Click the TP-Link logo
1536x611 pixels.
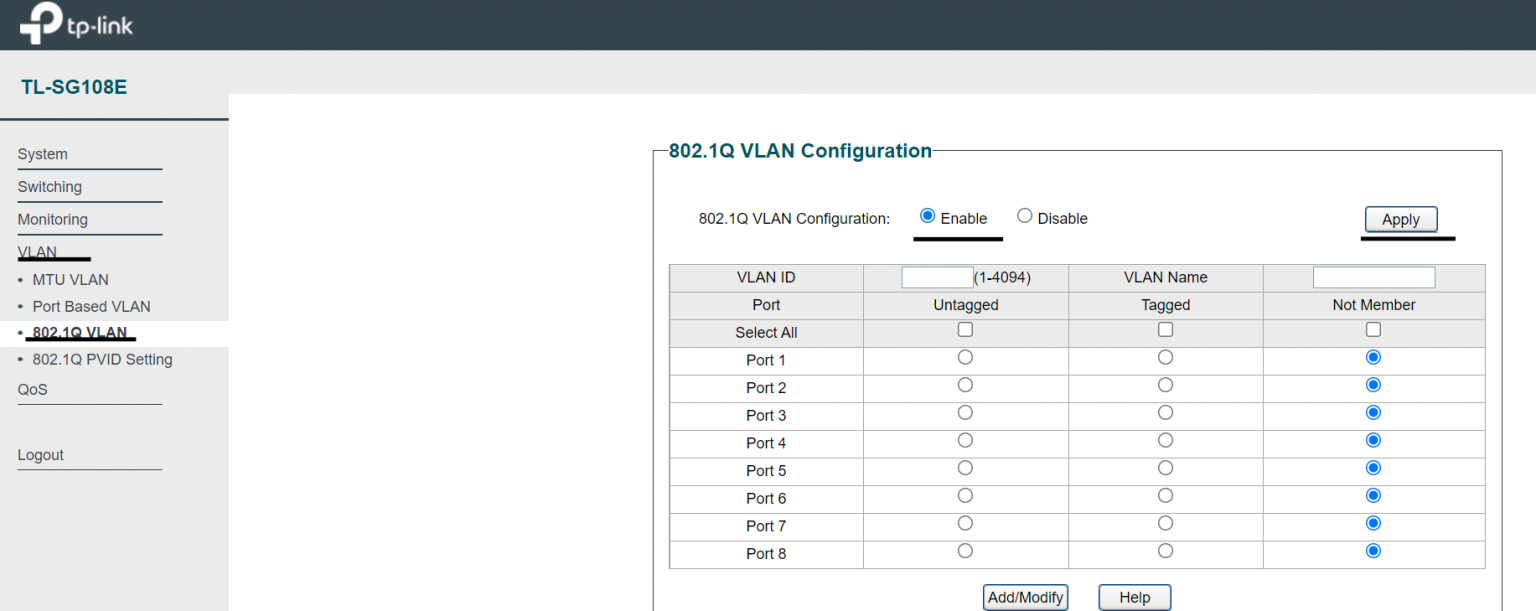click(75, 24)
